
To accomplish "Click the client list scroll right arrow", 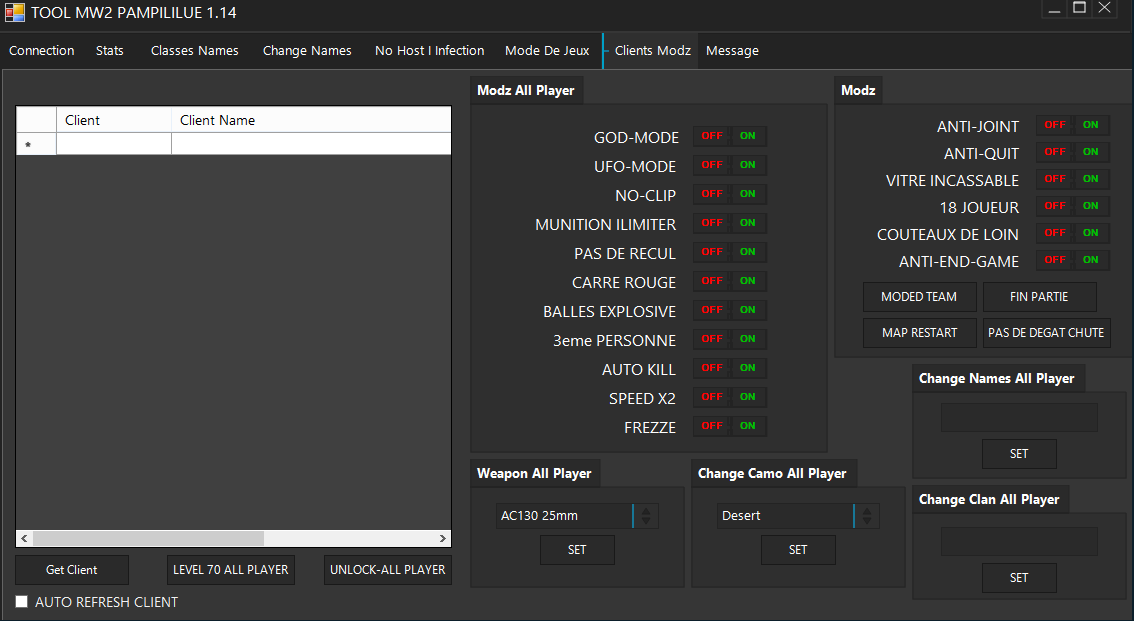I will pyautogui.click(x=443, y=539).
